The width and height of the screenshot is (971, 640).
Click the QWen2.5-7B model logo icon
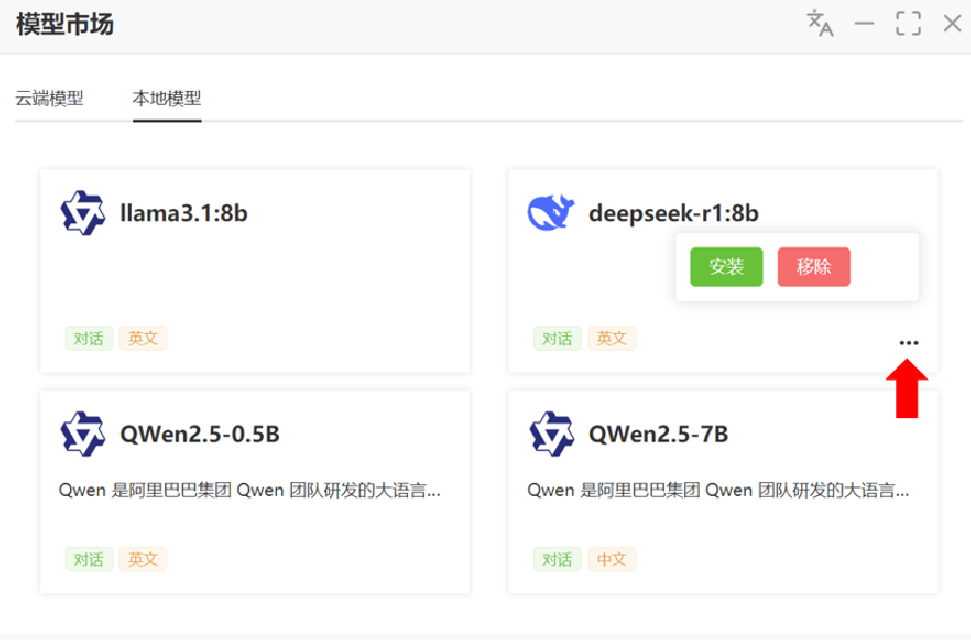551,434
